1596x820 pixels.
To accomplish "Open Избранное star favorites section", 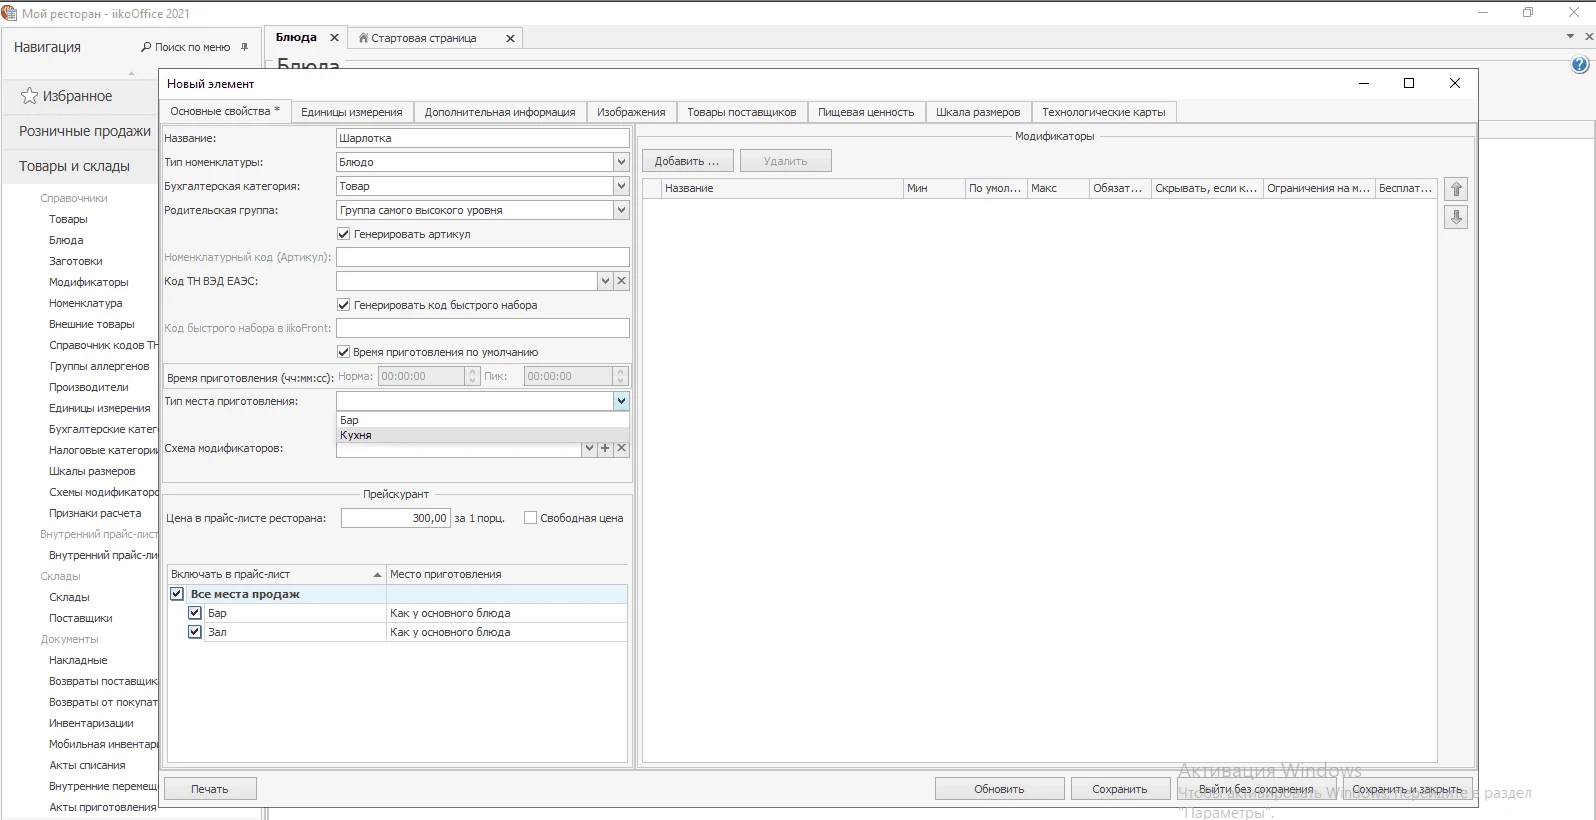I will point(66,96).
